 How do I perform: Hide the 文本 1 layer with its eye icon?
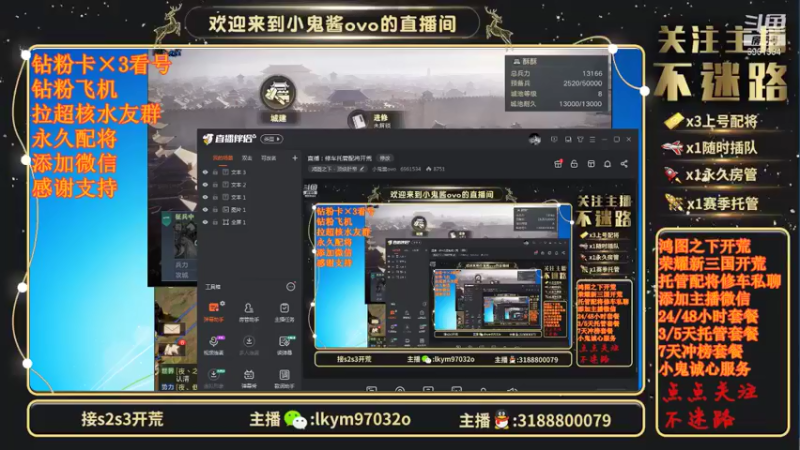pyautogui.click(x=206, y=197)
